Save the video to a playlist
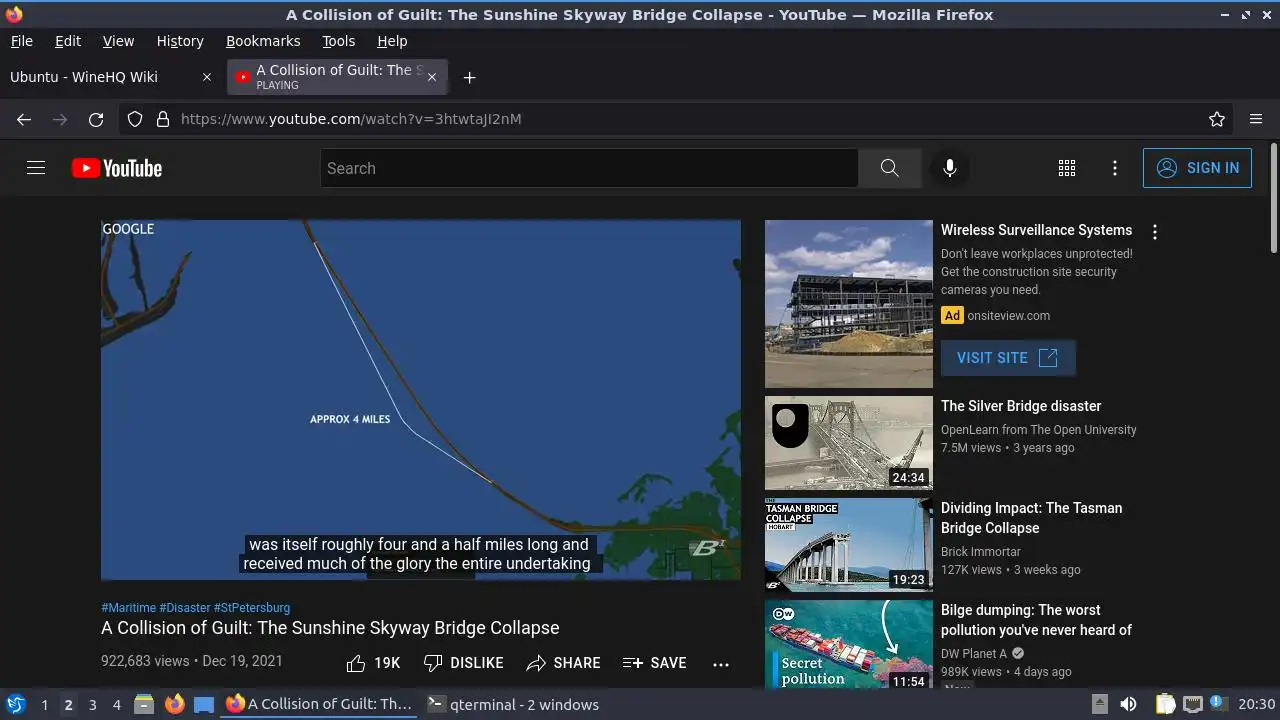 coord(655,663)
